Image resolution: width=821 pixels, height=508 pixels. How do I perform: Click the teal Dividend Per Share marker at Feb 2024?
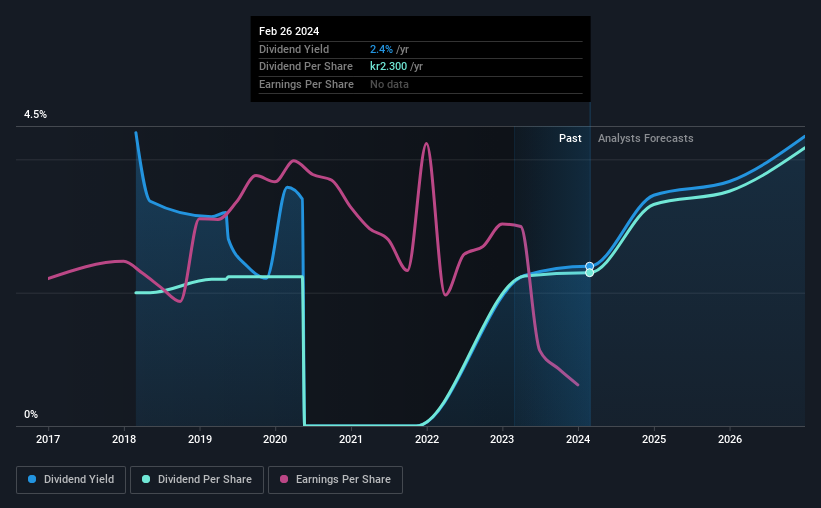(590, 273)
